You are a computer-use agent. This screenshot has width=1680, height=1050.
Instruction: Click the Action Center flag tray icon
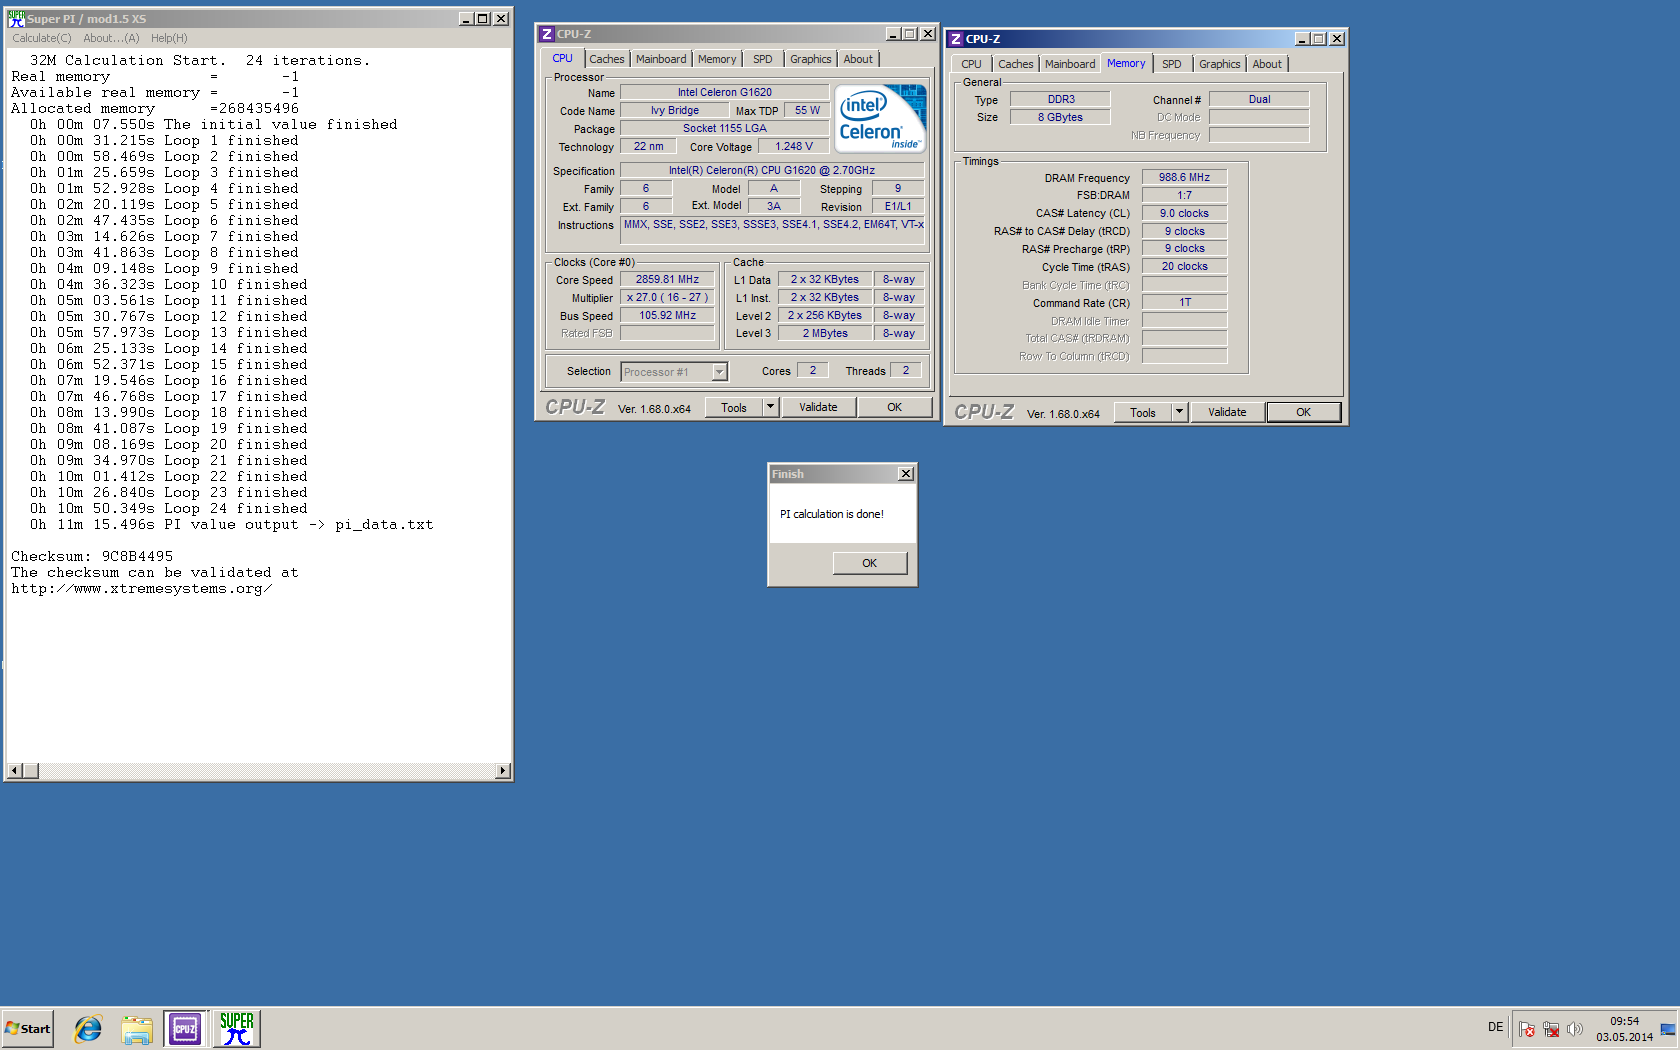[x=1527, y=1029]
